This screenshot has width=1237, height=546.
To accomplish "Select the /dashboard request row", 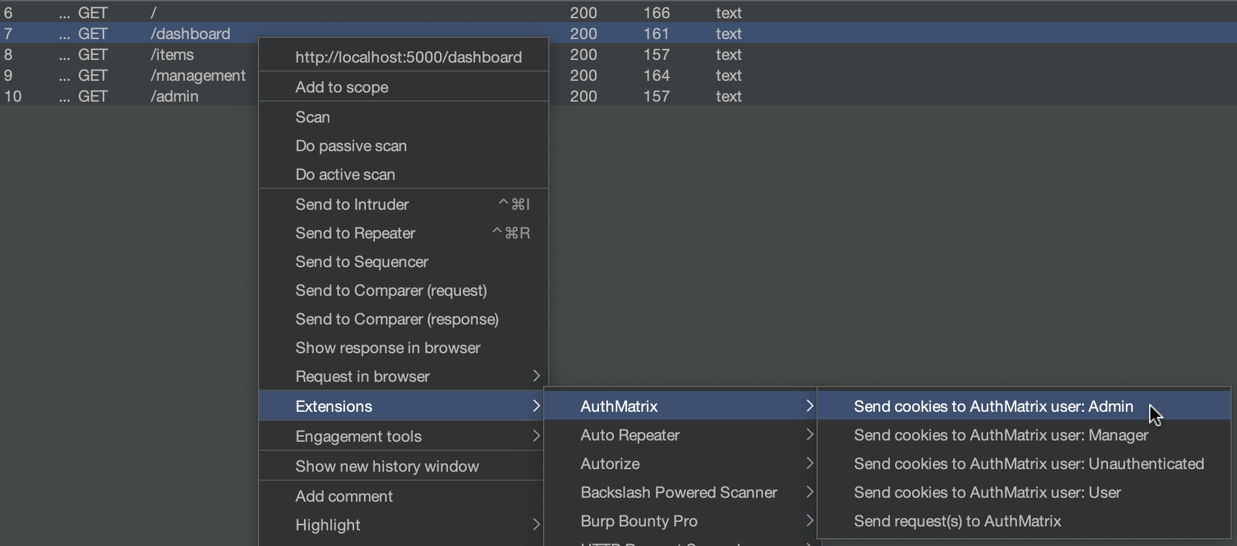I will tap(618, 34).
